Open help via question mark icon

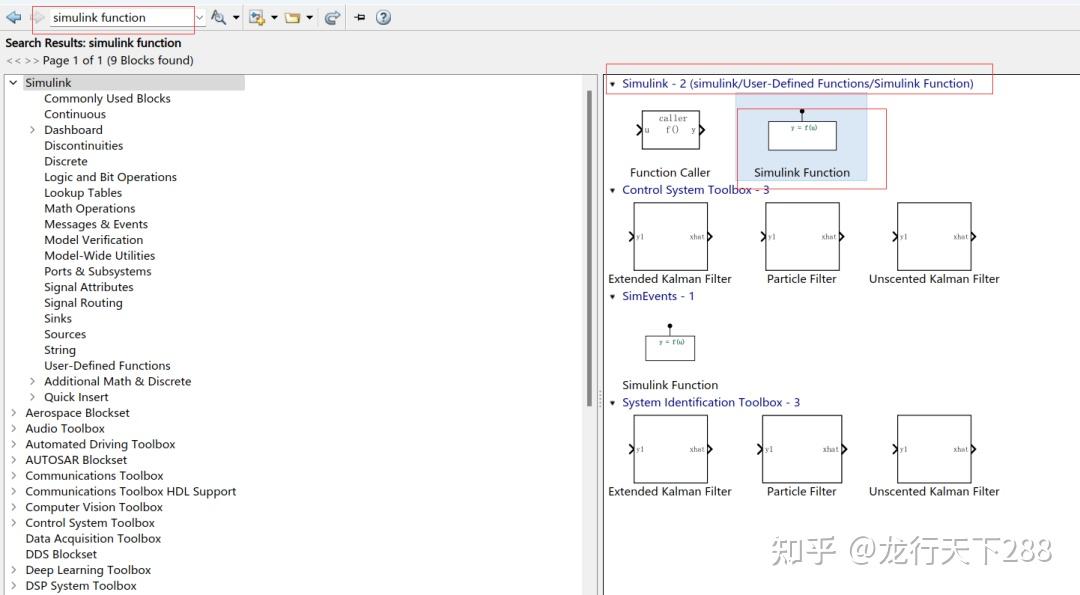tap(384, 17)
